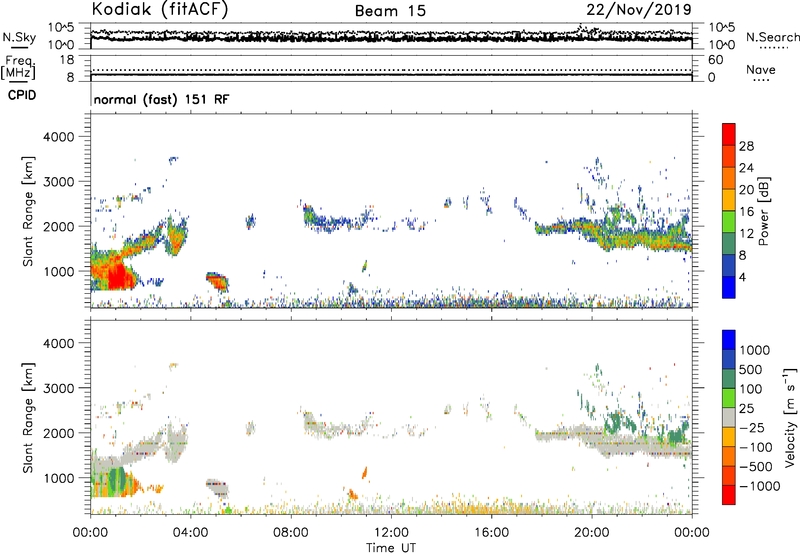Image resolution: width=800 pixels, height=554 pixels.
Task: Select the bright blue bottom power colorbar segment
Action: [729, 287]
